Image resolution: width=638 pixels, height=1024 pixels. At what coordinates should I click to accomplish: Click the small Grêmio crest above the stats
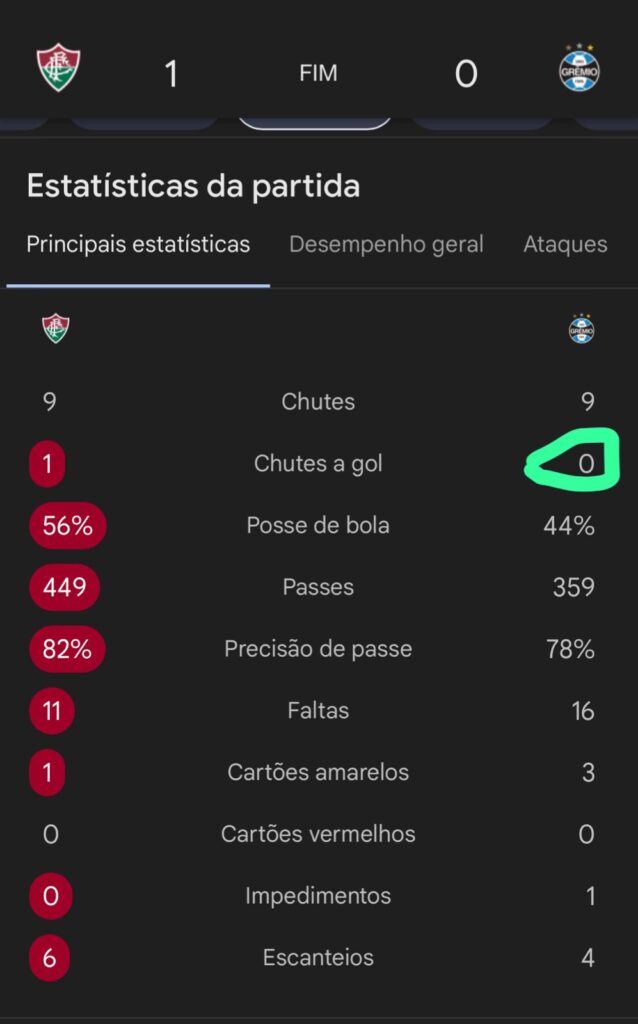(x=582, y=328)
